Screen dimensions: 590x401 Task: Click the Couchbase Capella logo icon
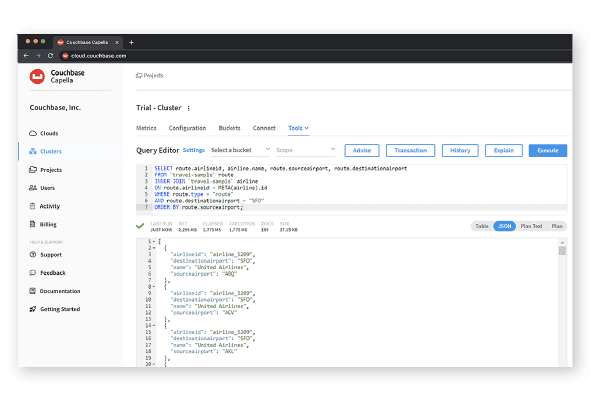pyautogui.click(x=37, y=76)
